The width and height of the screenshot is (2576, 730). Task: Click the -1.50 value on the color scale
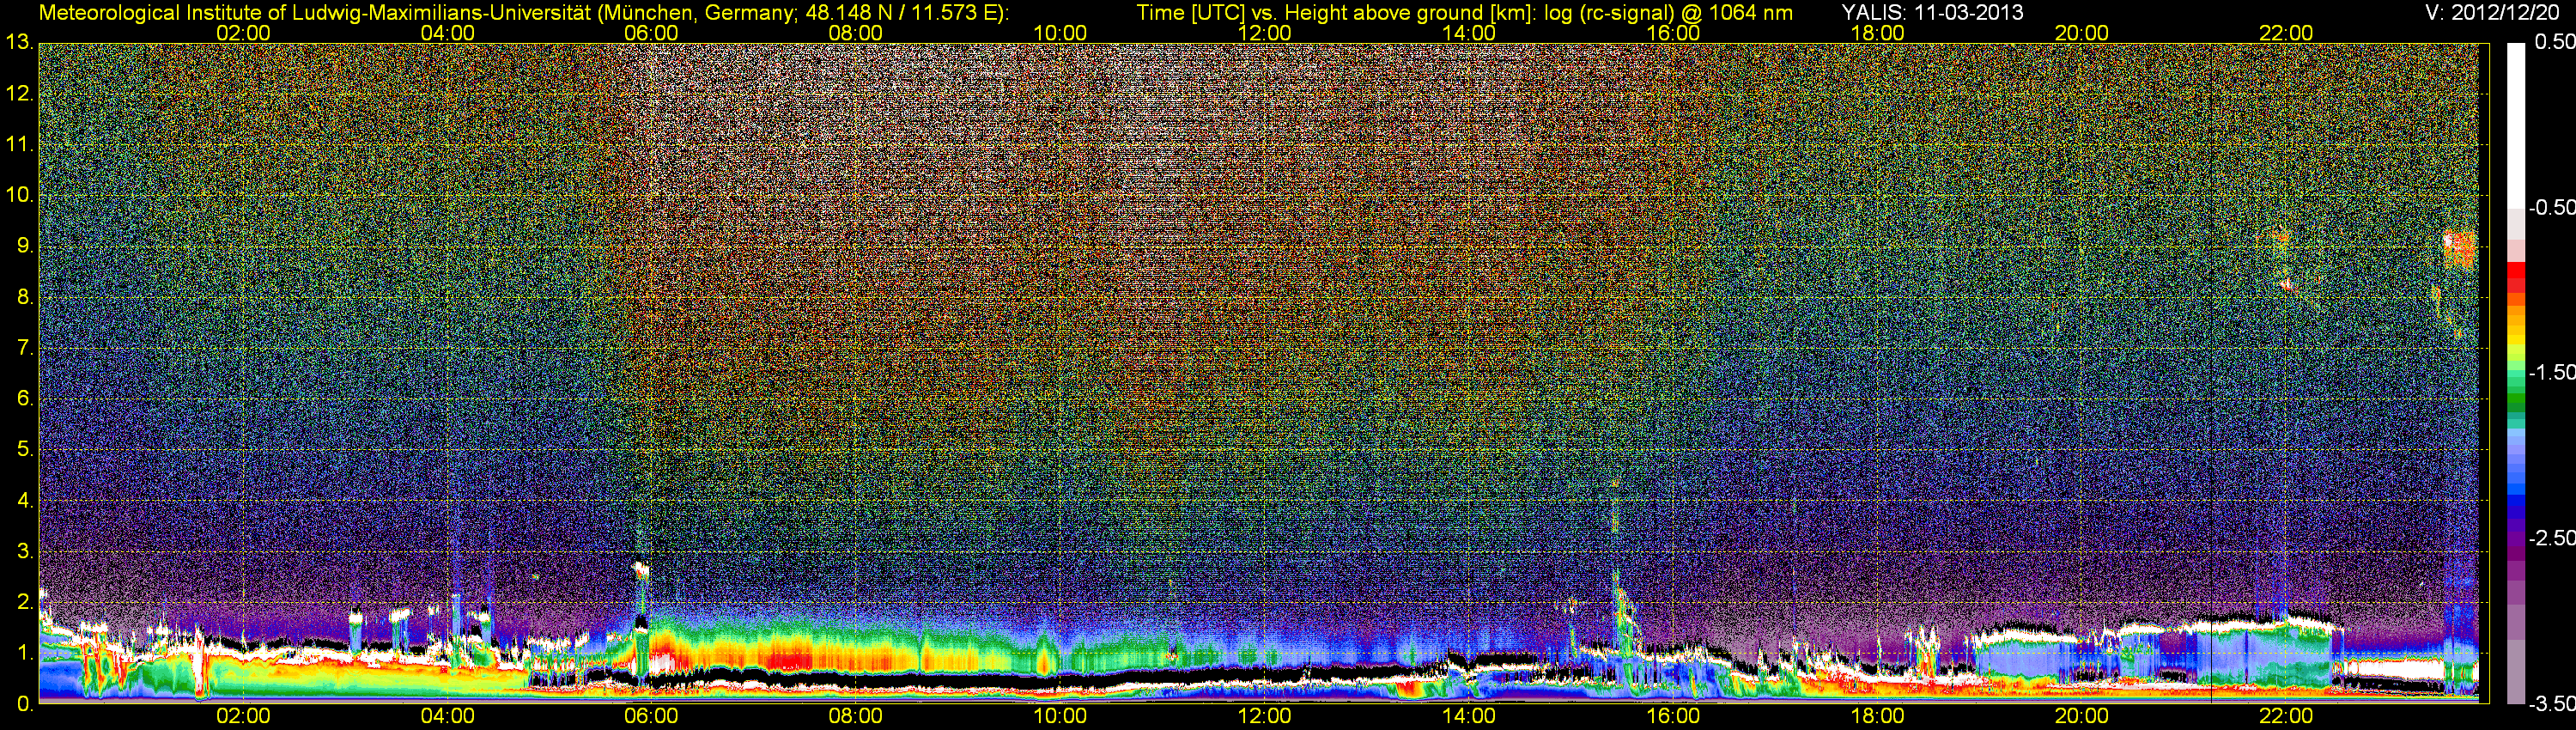pos(2551,372)
